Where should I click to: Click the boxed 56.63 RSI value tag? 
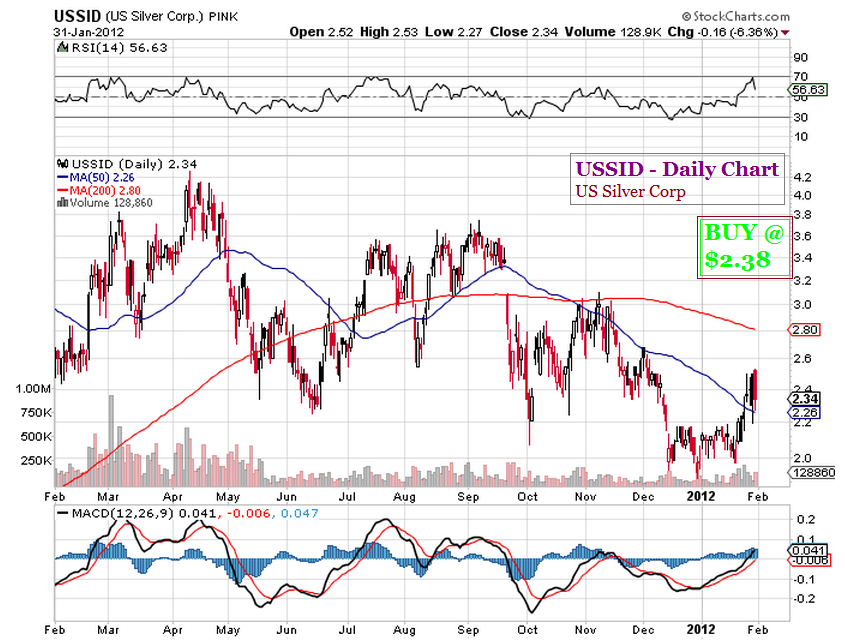tap(808, 89)
